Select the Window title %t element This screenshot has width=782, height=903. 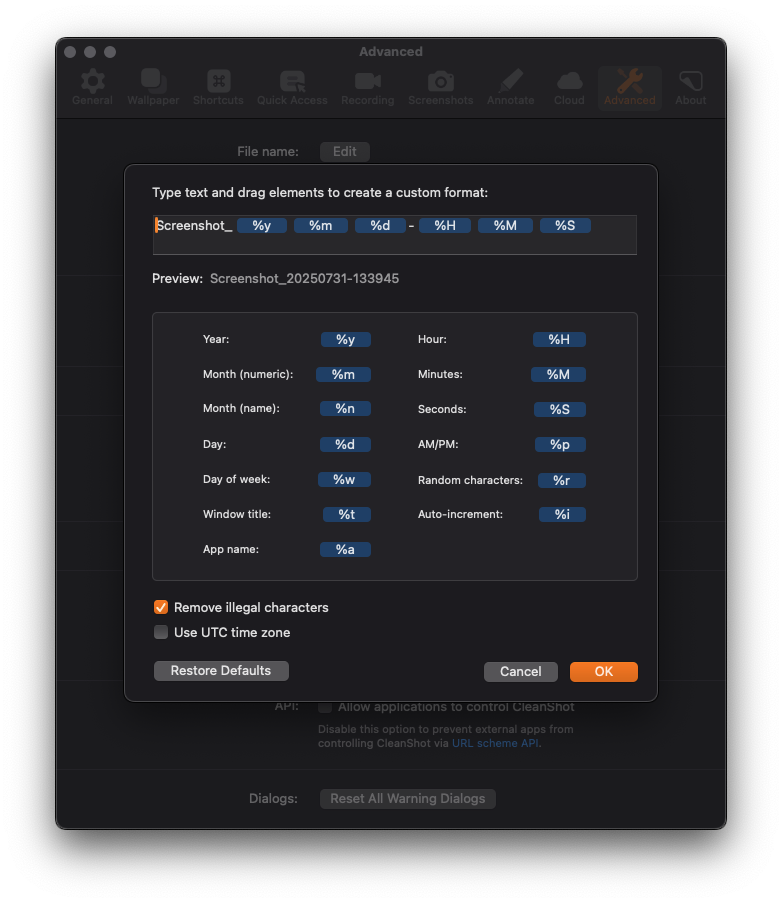pyautogui.click(x=347, y=514)
